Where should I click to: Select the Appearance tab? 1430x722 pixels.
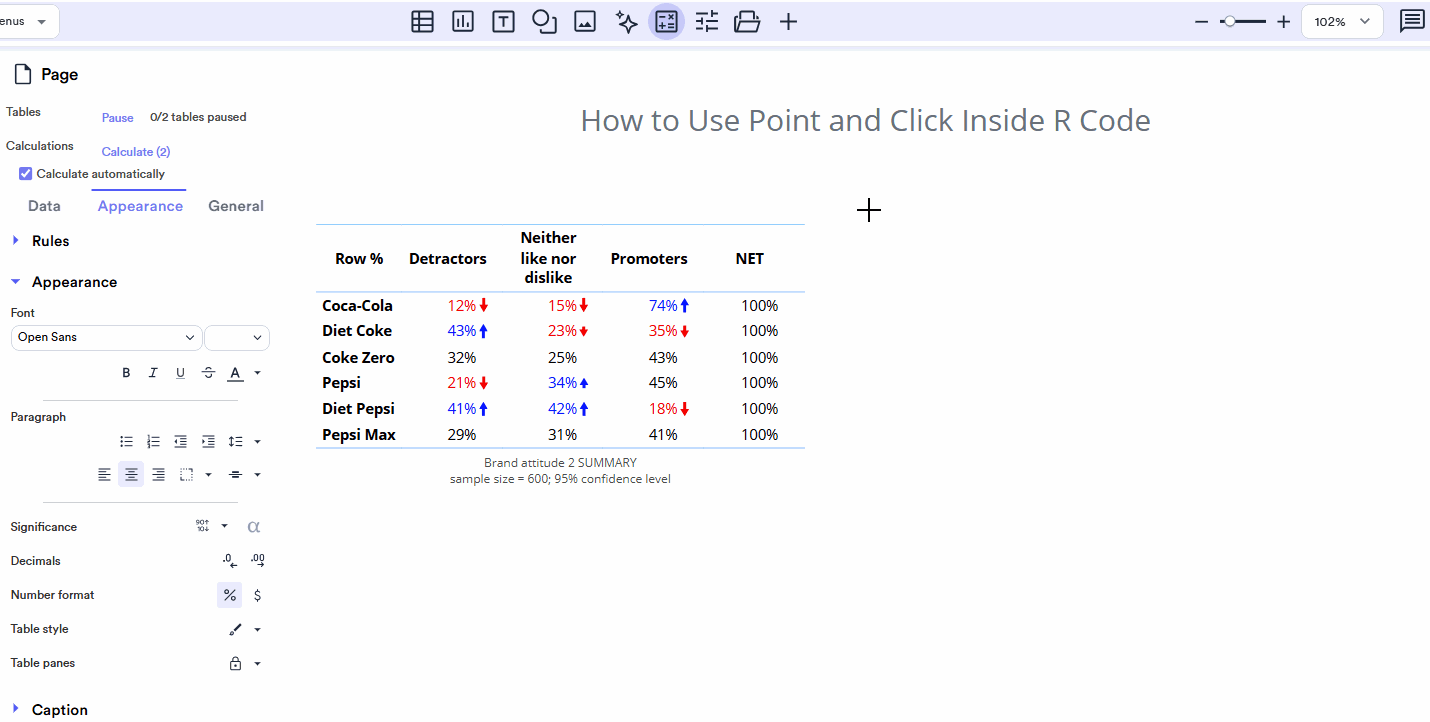point(140,206)
